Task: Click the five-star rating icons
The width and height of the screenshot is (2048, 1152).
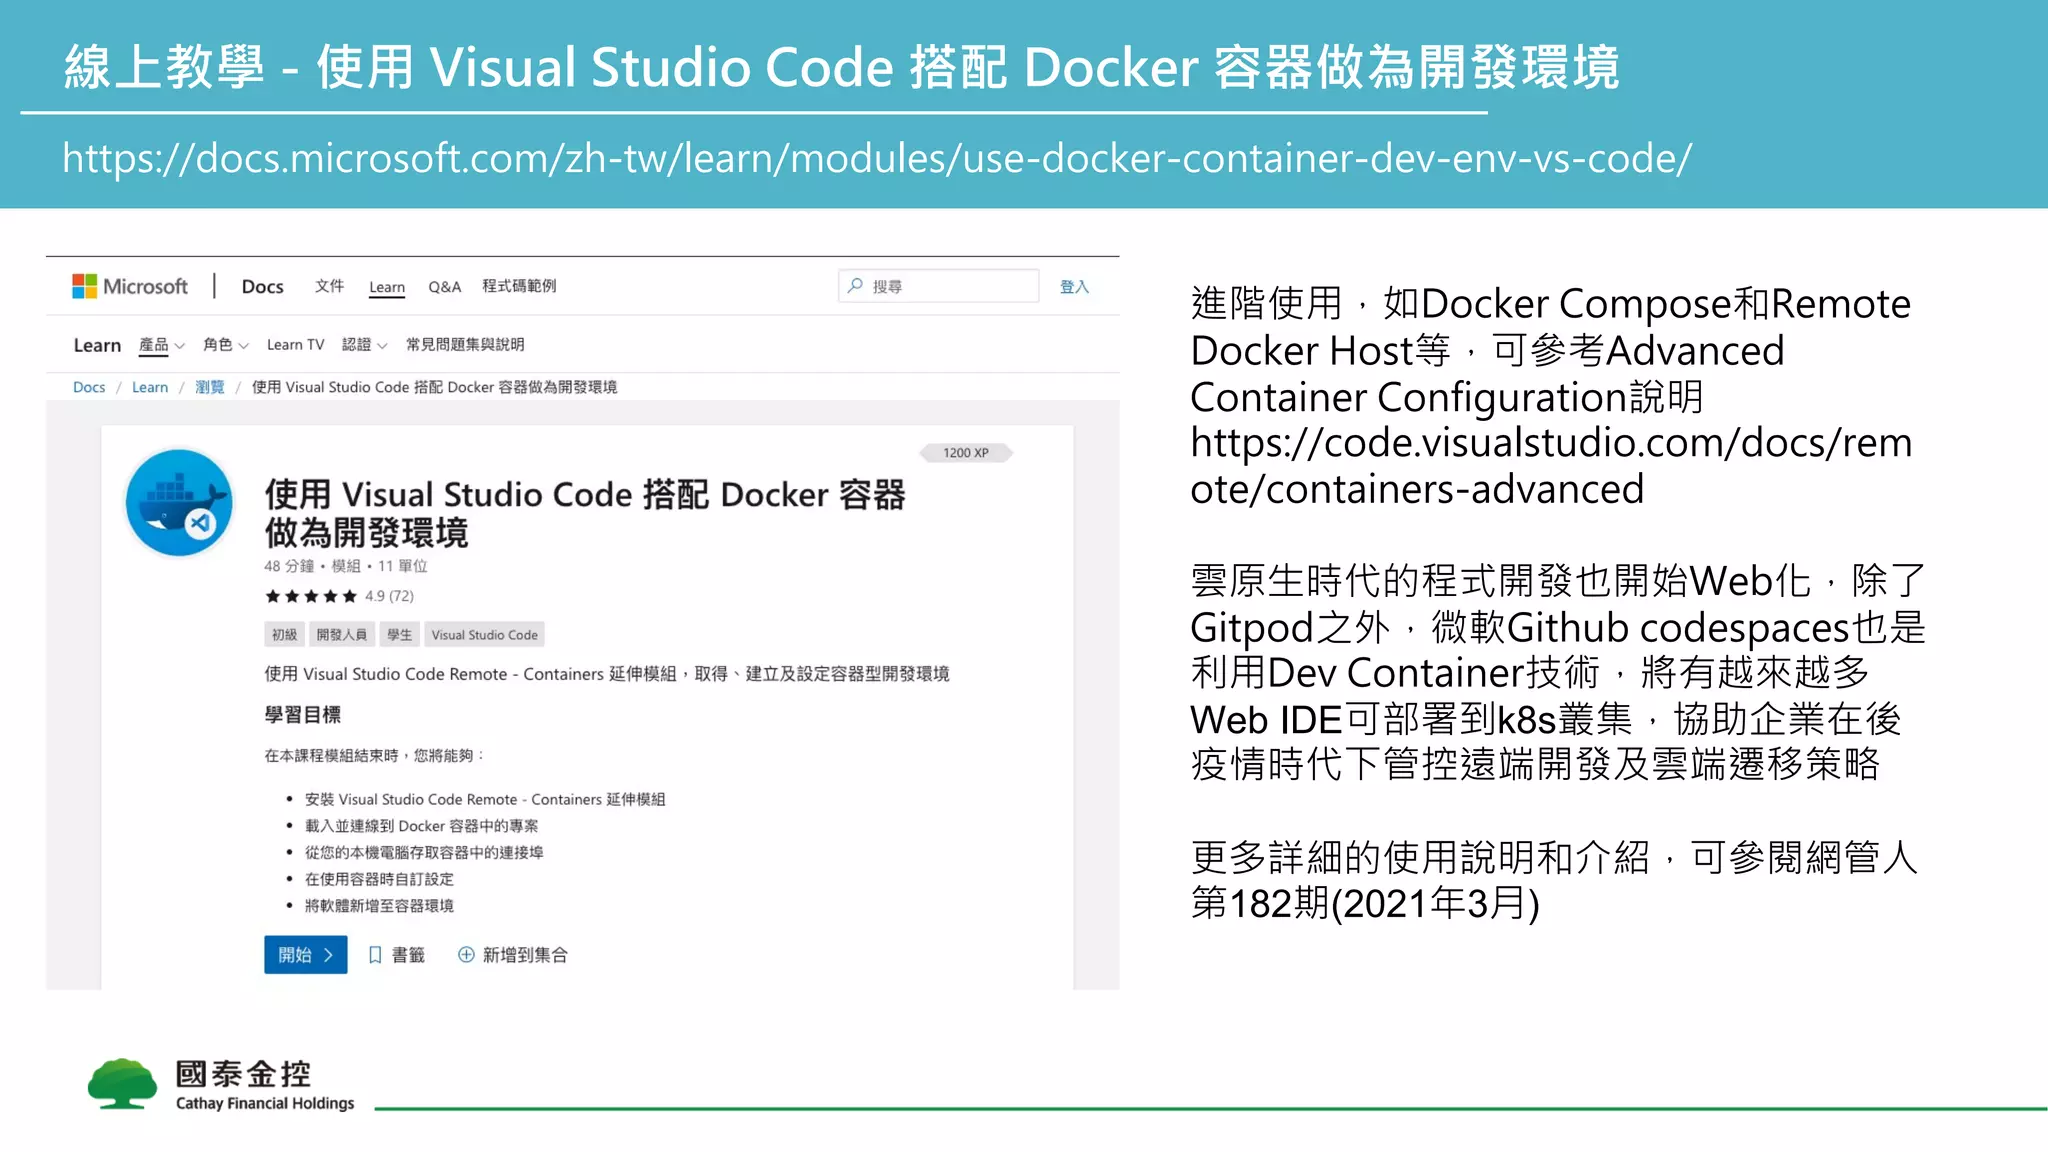Action: click(x=311, y=596)
